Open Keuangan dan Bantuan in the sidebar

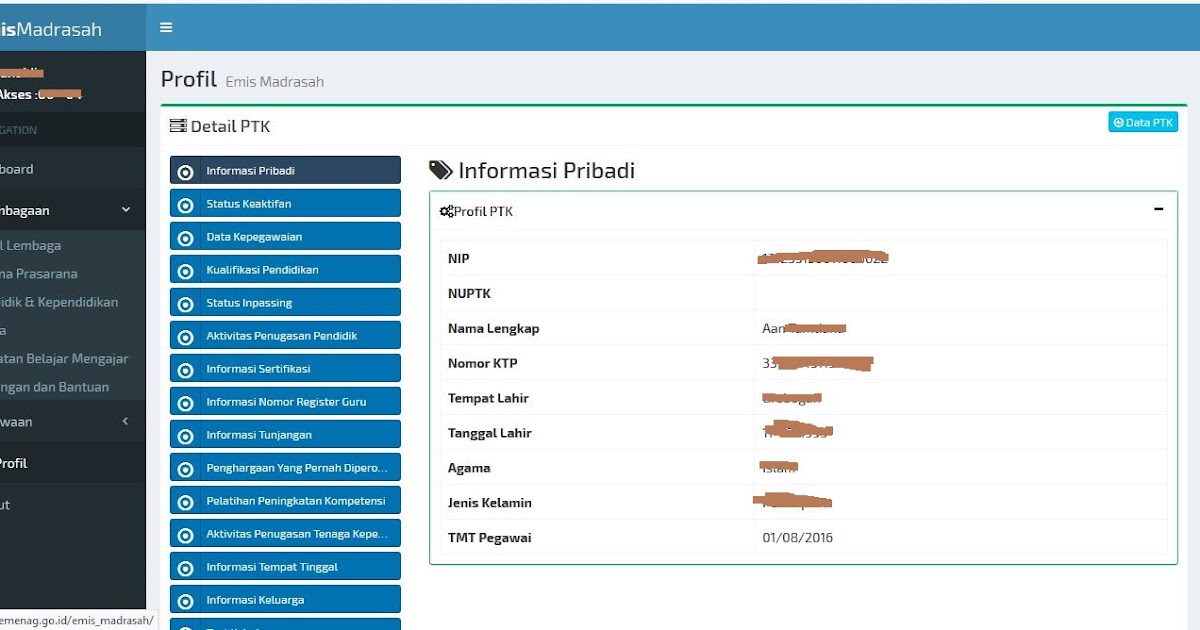(55, 387)
